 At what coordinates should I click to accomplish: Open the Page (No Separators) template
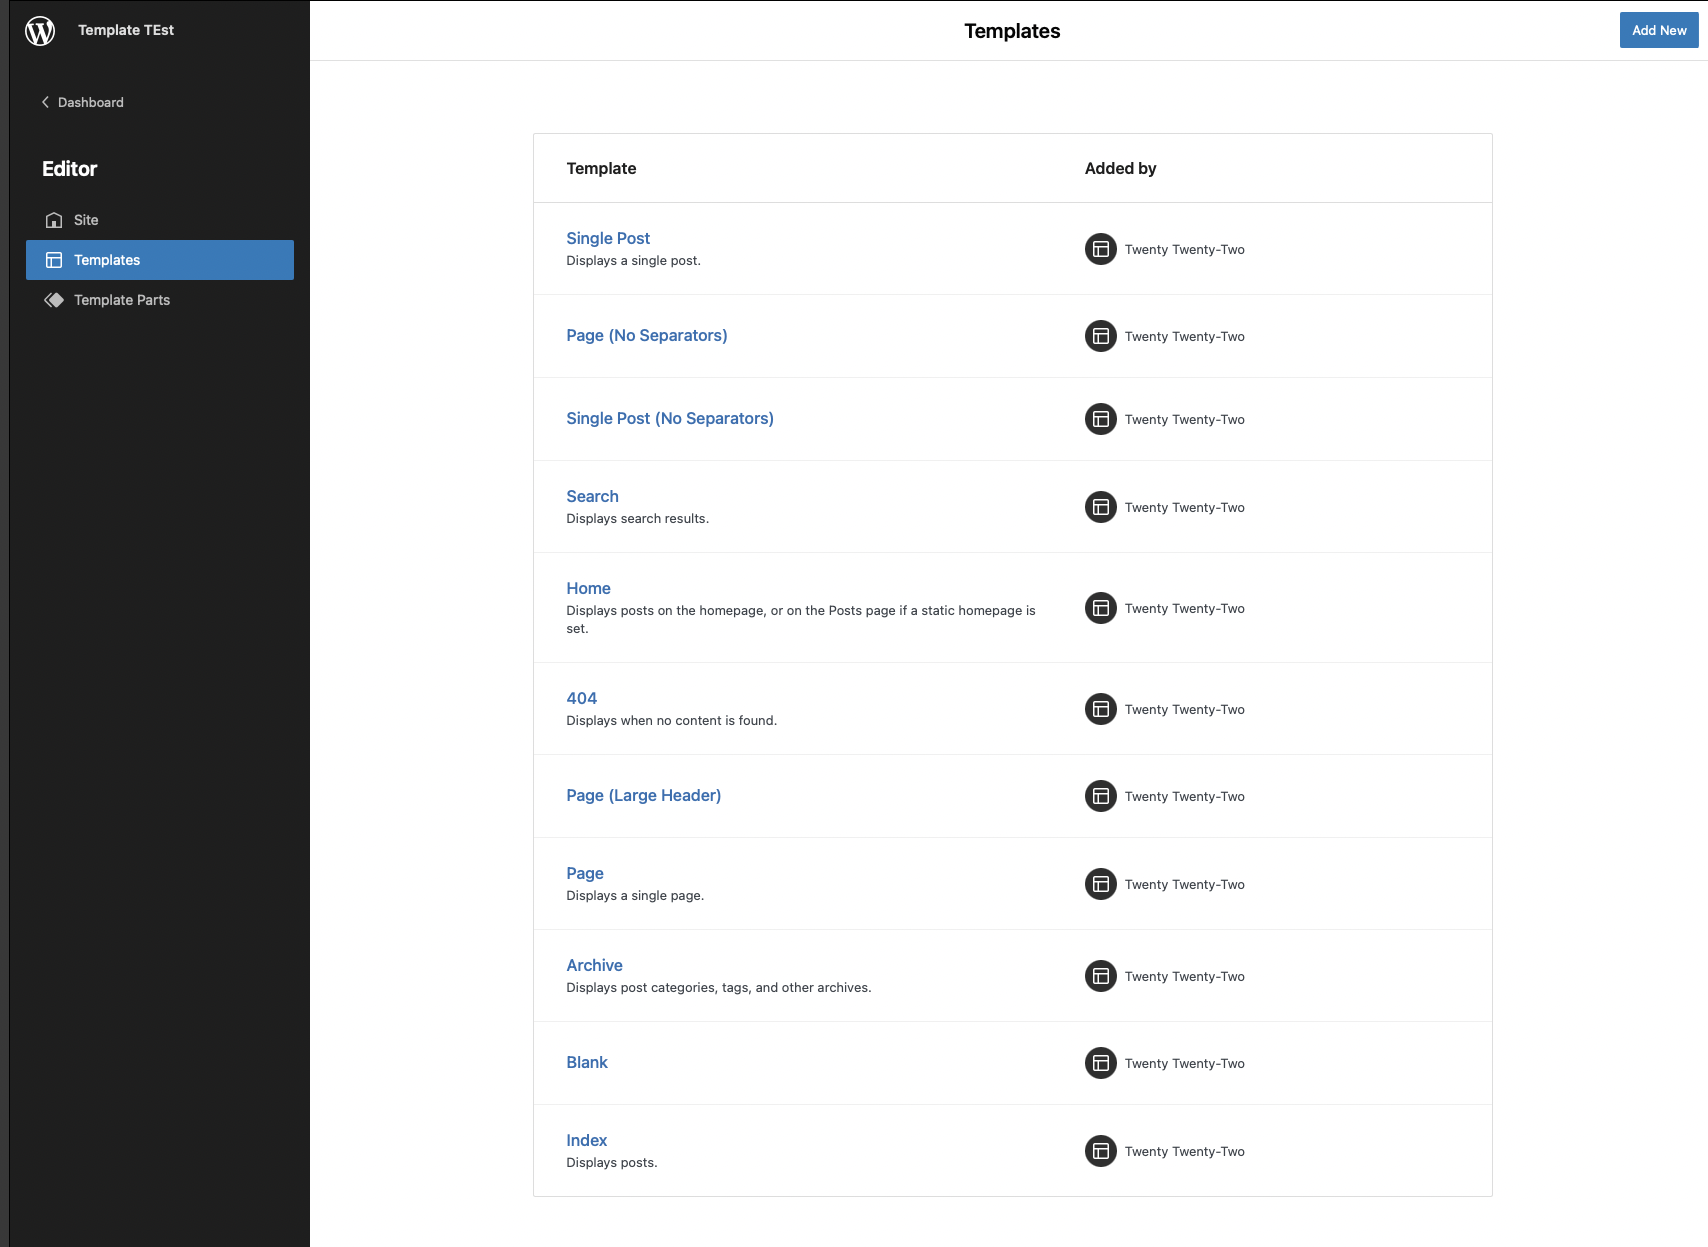click(646, 335)
